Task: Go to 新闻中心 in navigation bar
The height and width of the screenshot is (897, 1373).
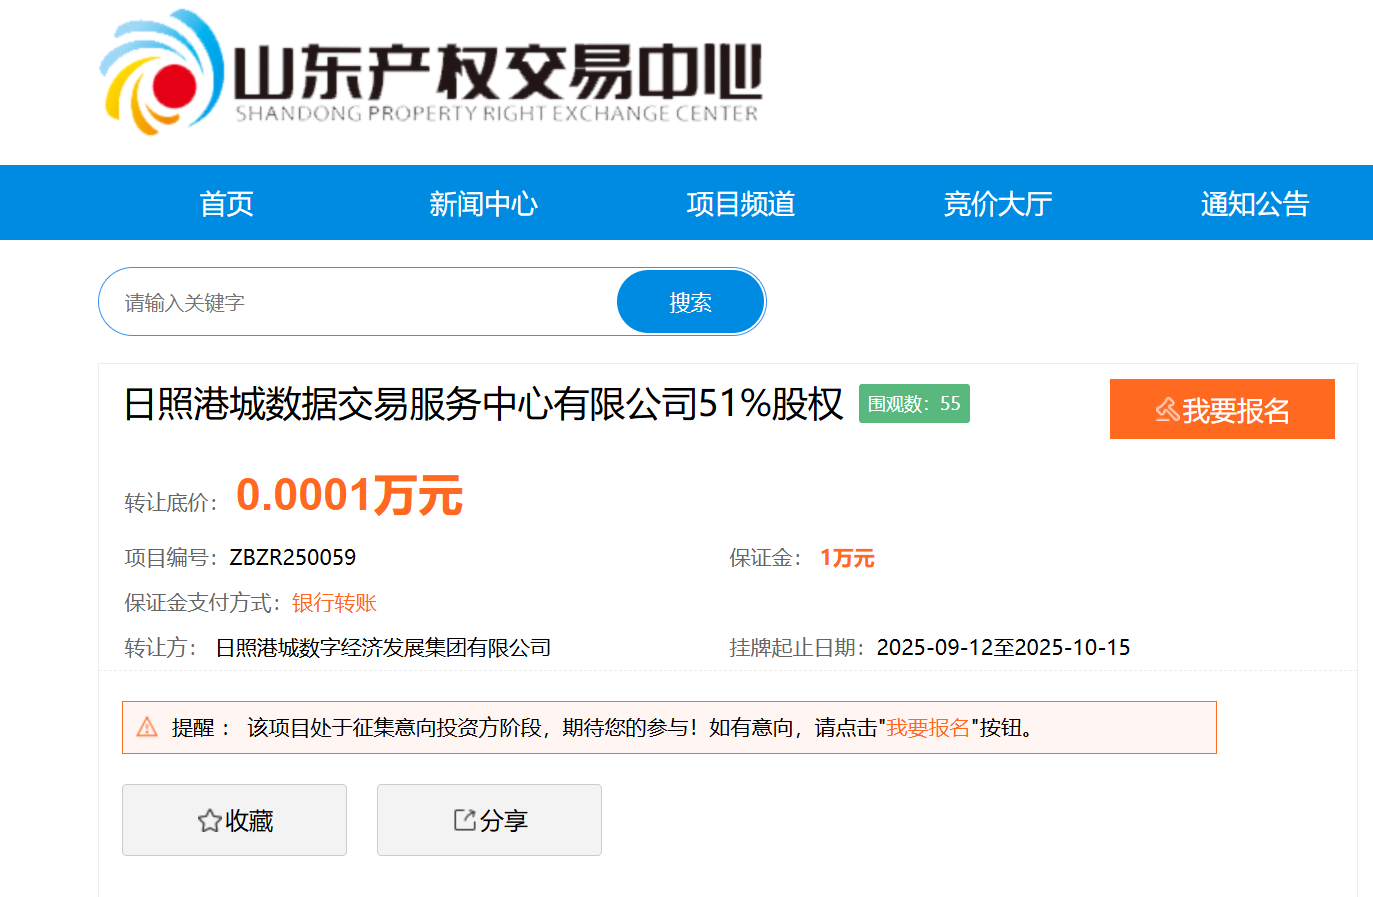Action: 484,204
